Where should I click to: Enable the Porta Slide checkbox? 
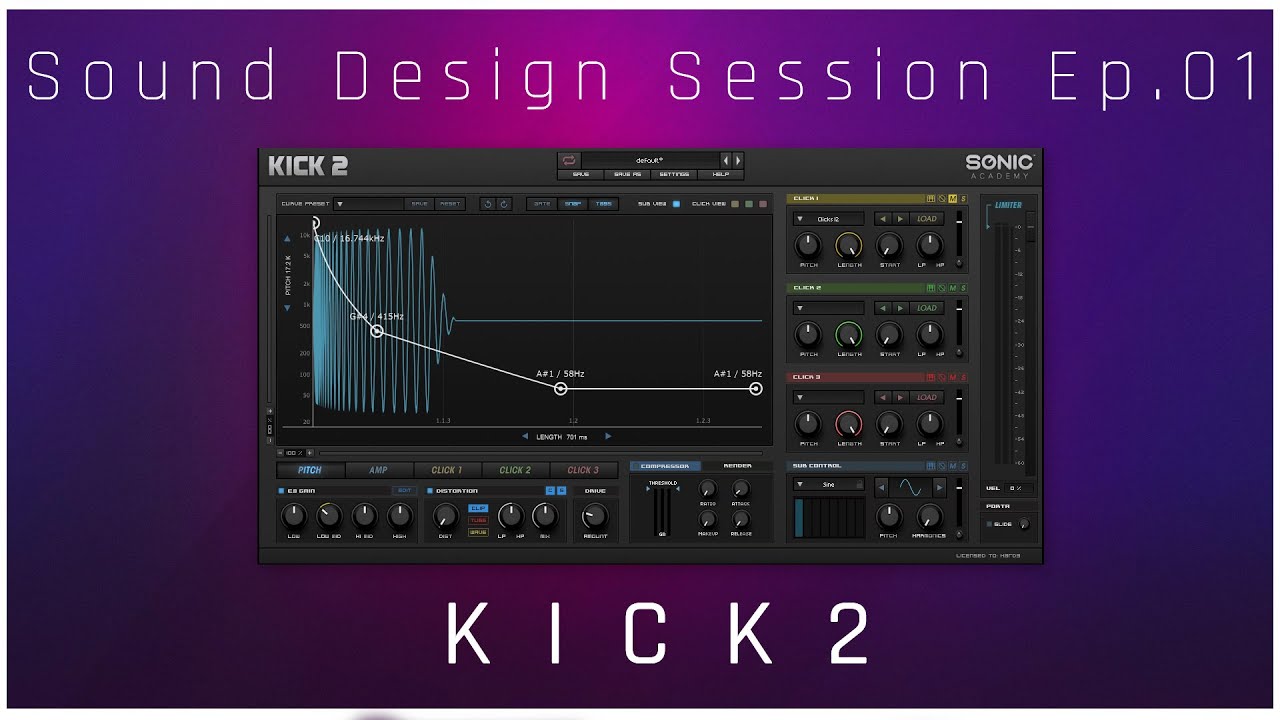point(990,524)
